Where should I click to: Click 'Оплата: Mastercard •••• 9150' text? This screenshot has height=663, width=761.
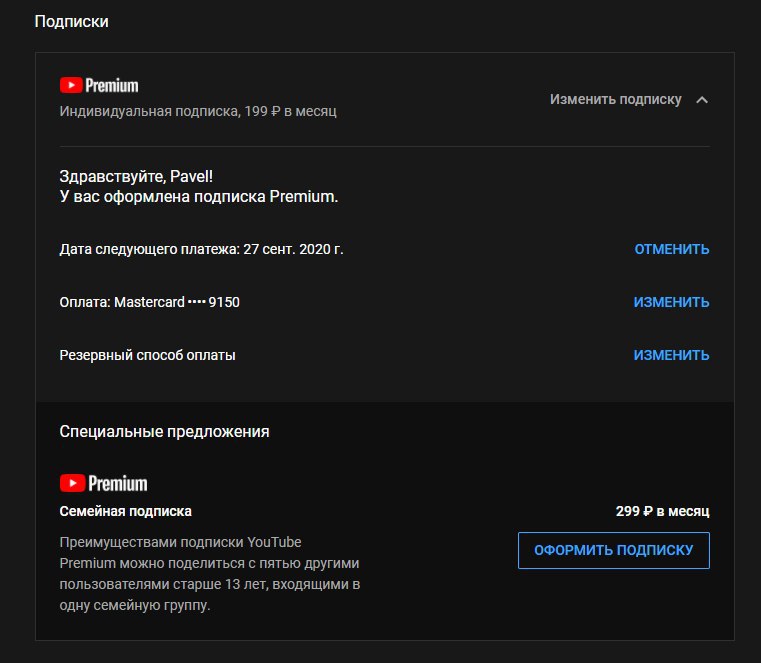[149, 302]
